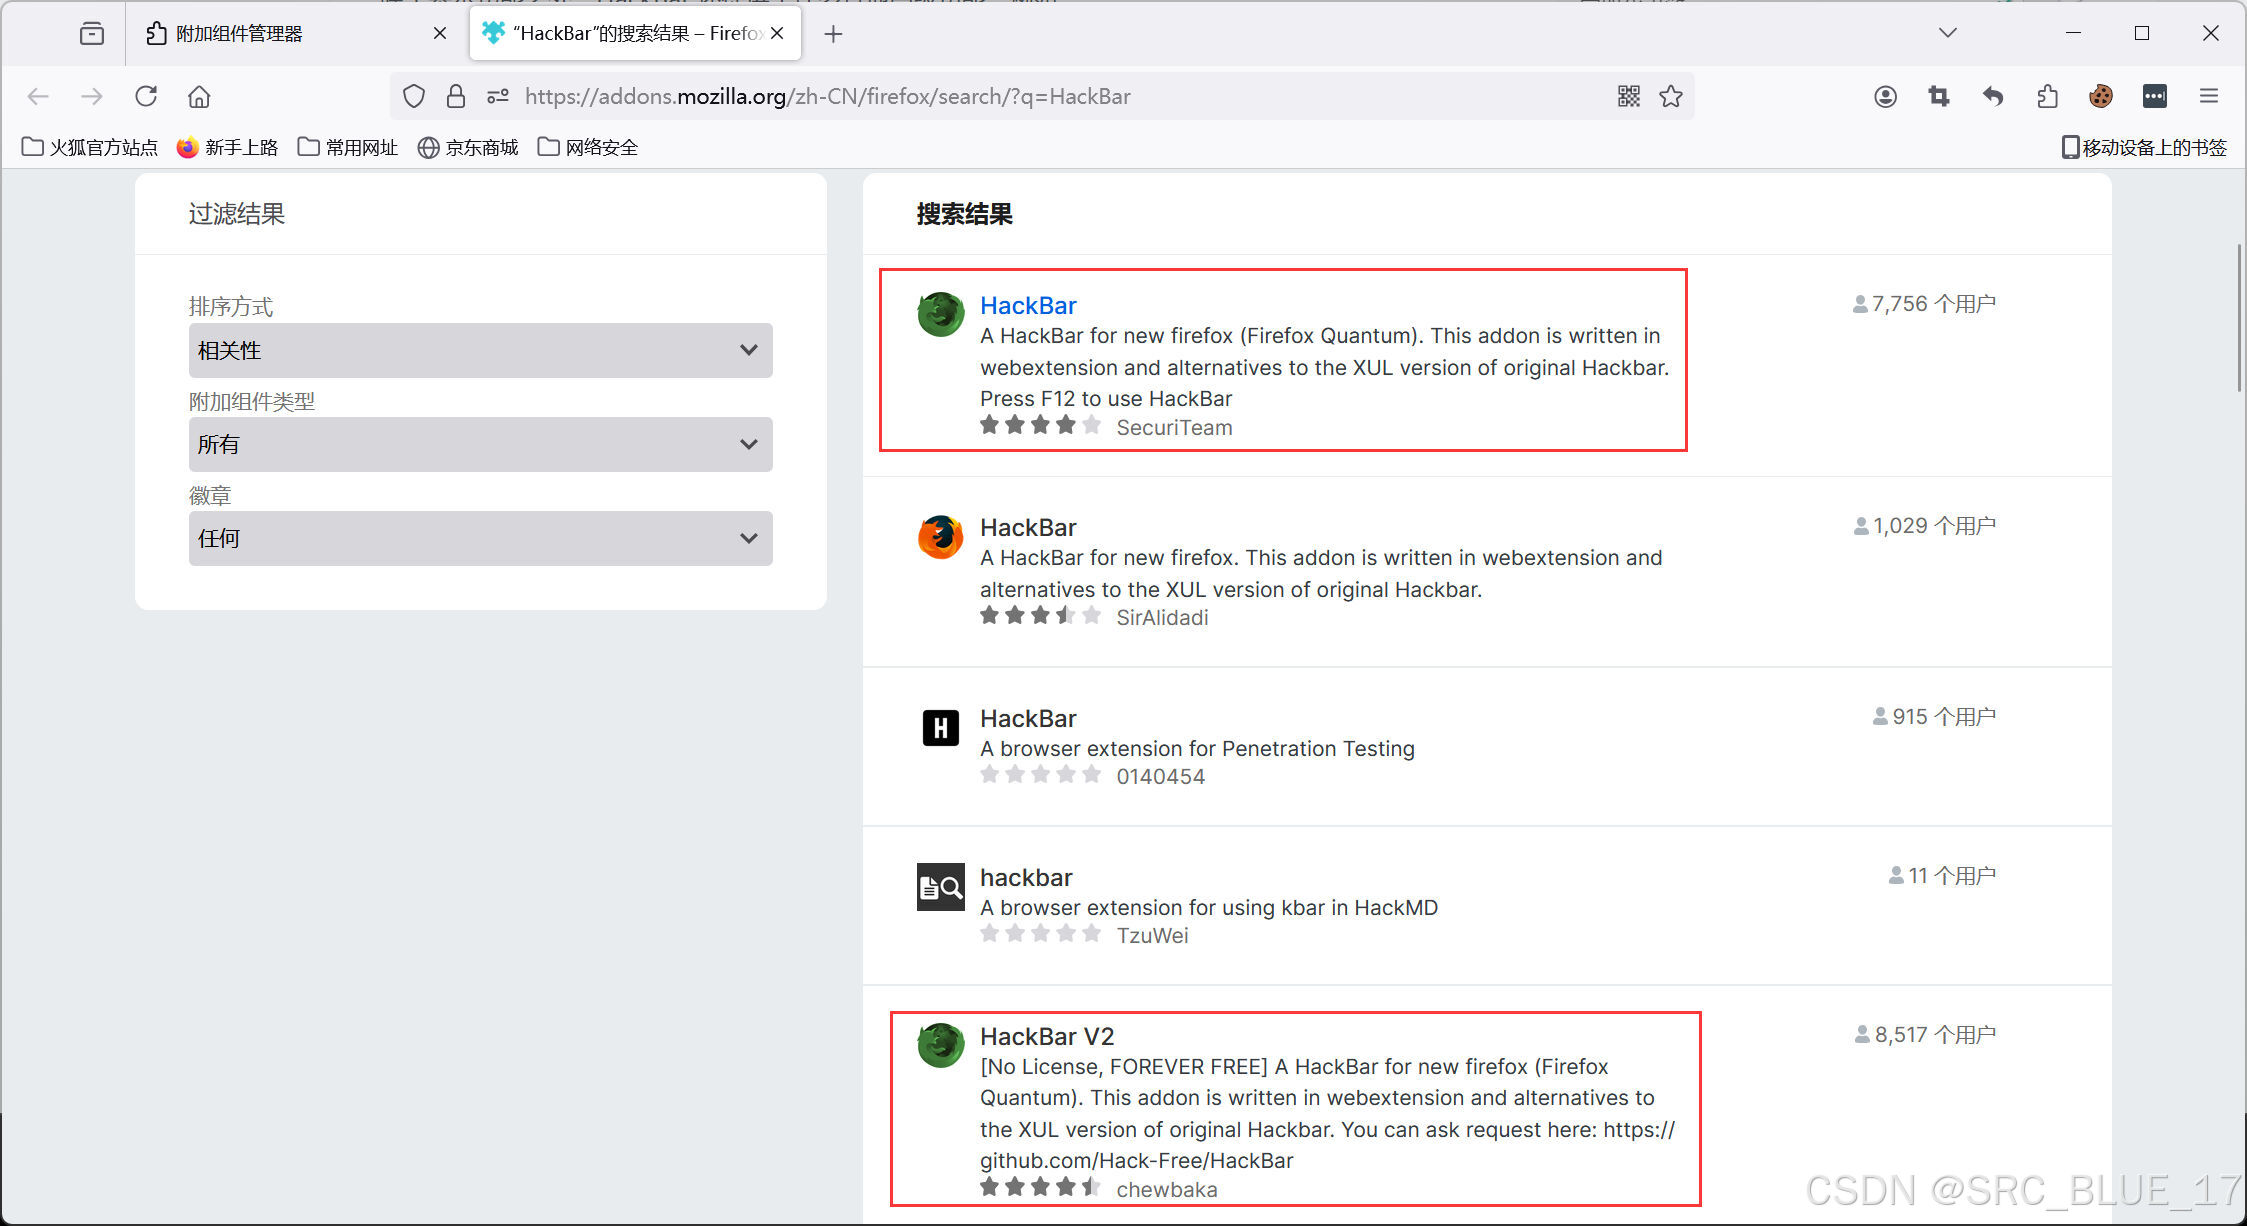Click the 7,756 个用户 count
Image resolution: width=2247 pixels, height=1226 pixels.
1924,303
